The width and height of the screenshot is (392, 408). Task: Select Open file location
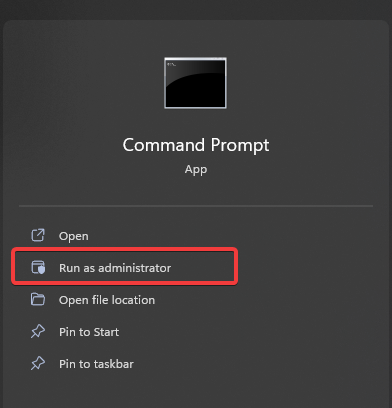tap(107, 300)
